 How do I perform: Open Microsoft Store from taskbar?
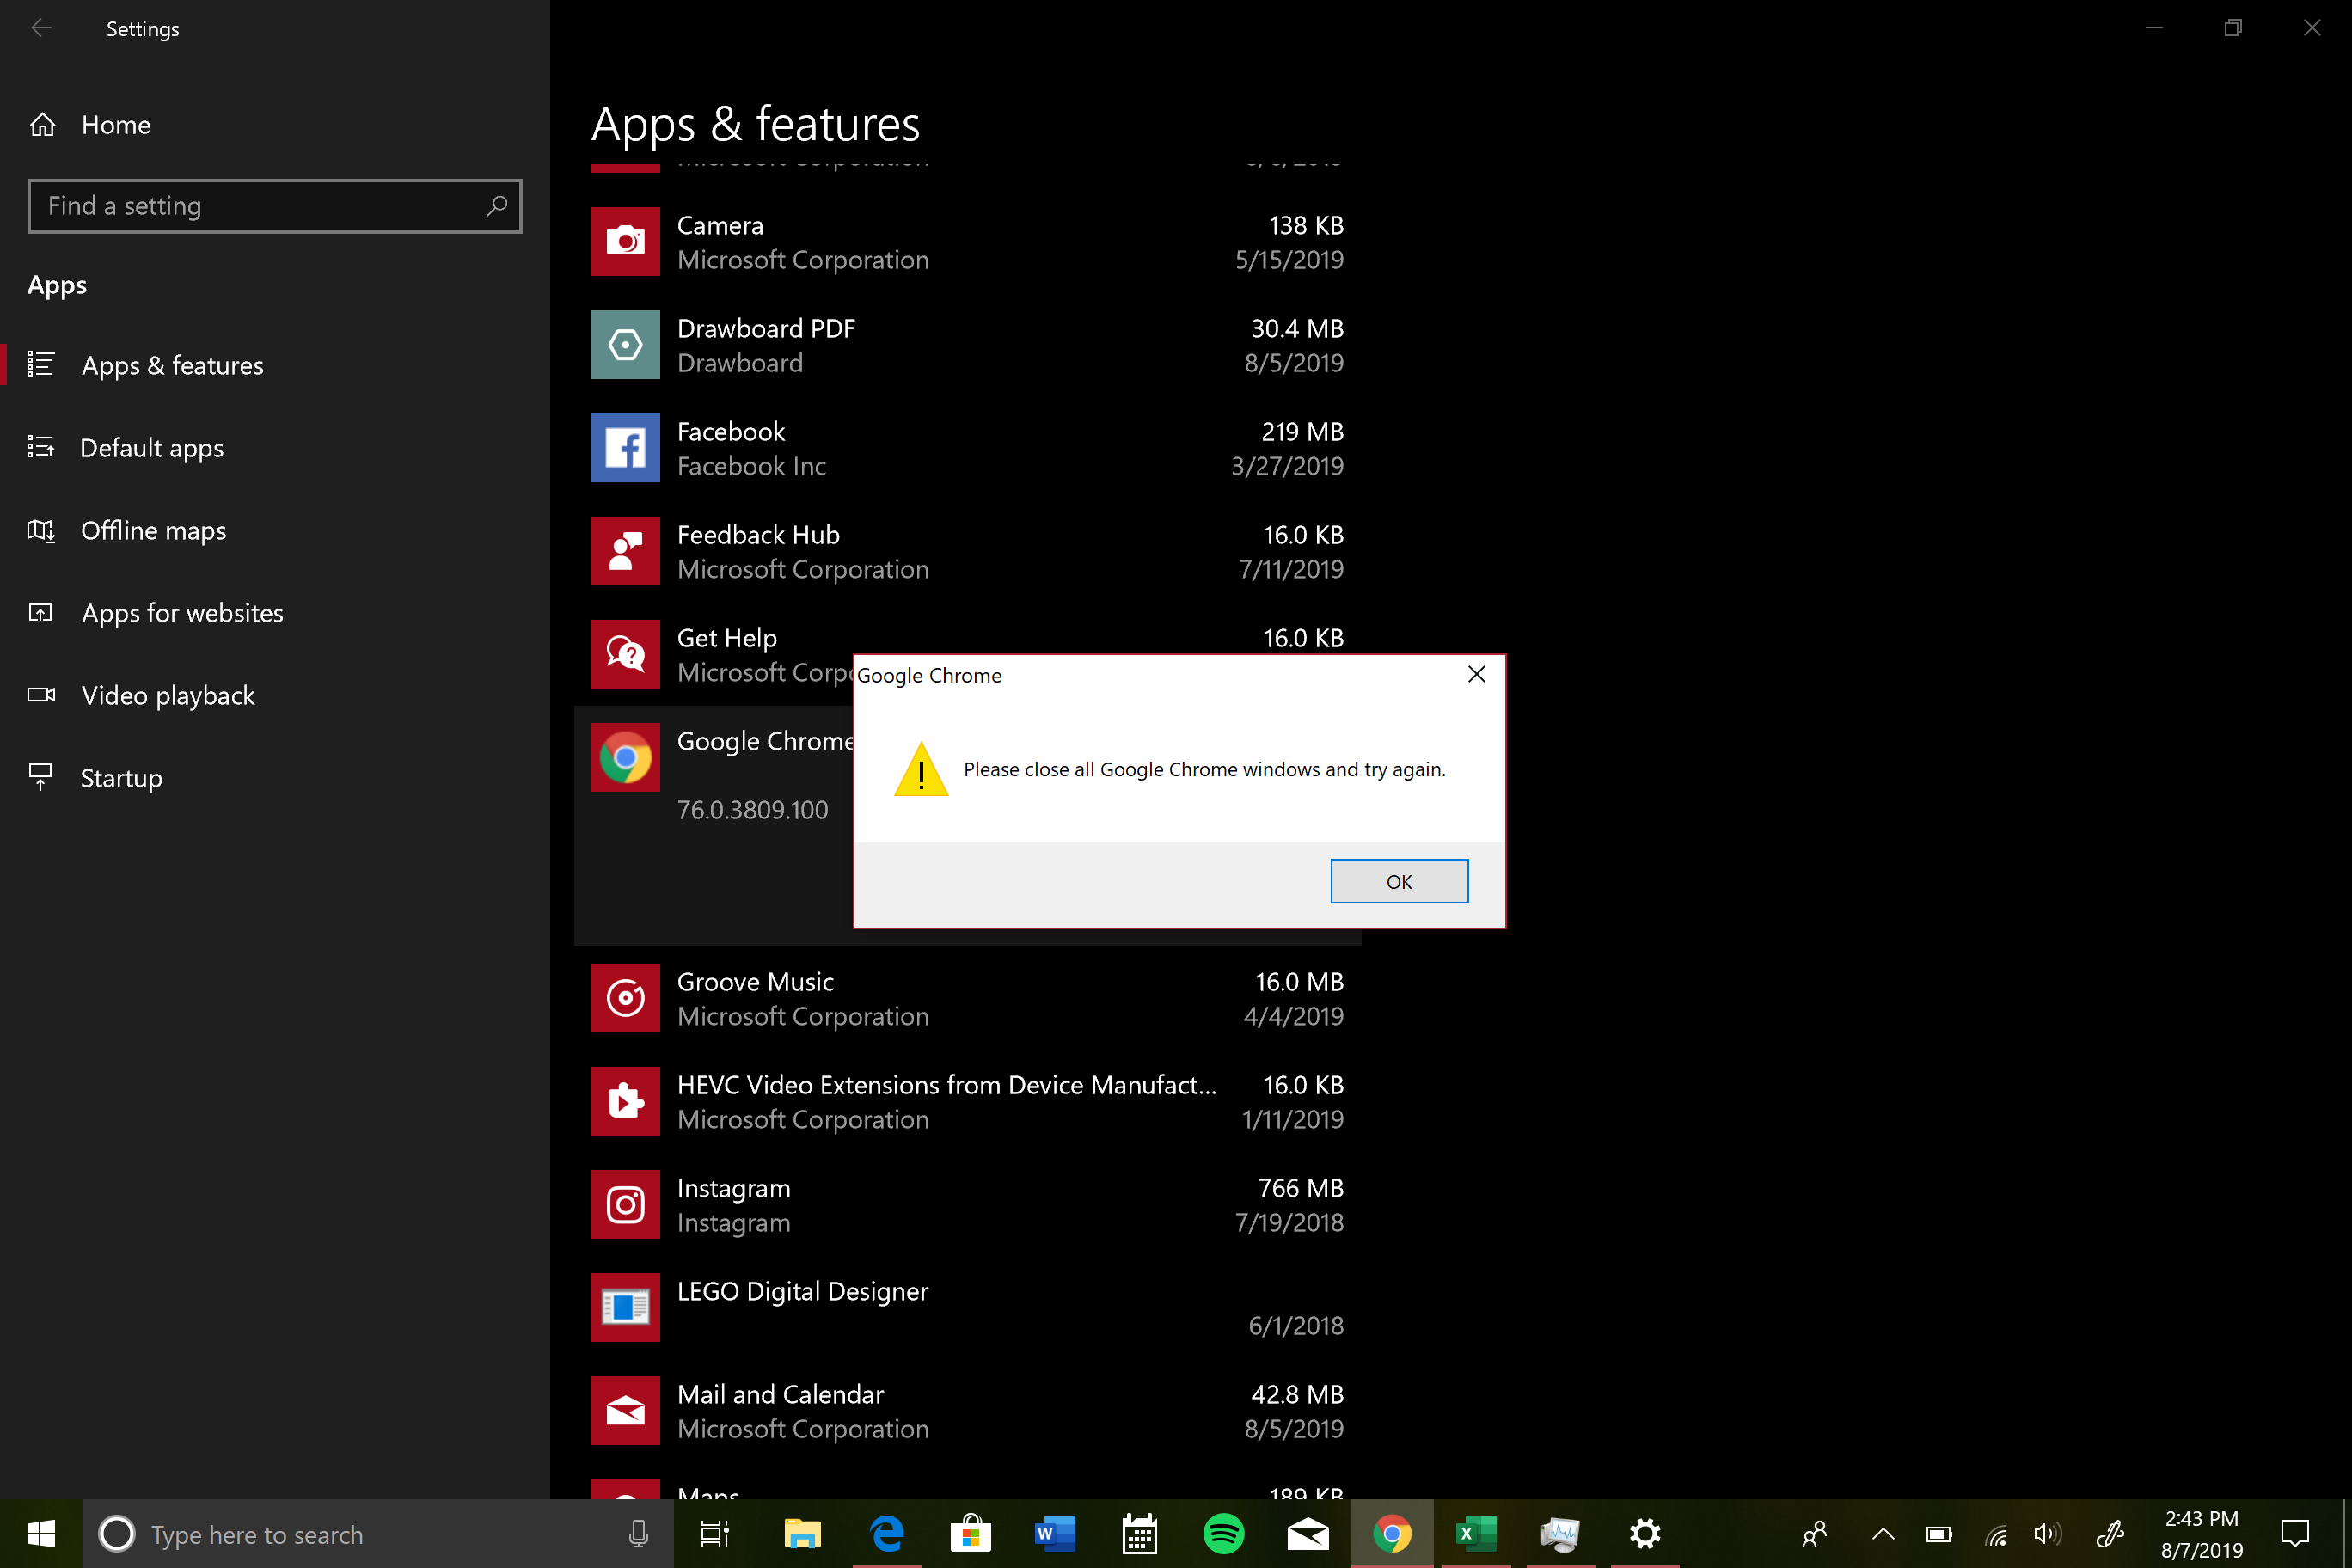coord(970,1533)
